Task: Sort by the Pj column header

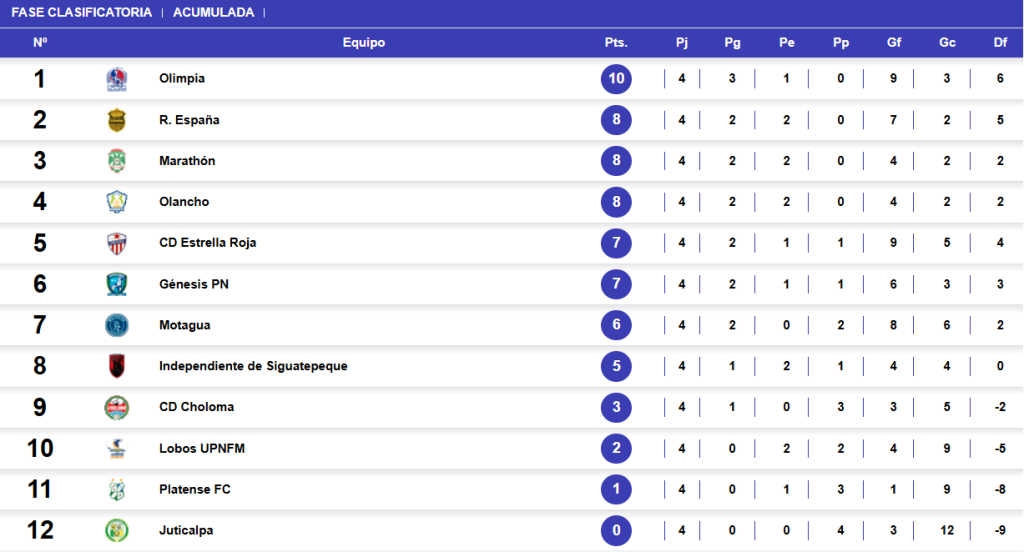Action: 682,42
